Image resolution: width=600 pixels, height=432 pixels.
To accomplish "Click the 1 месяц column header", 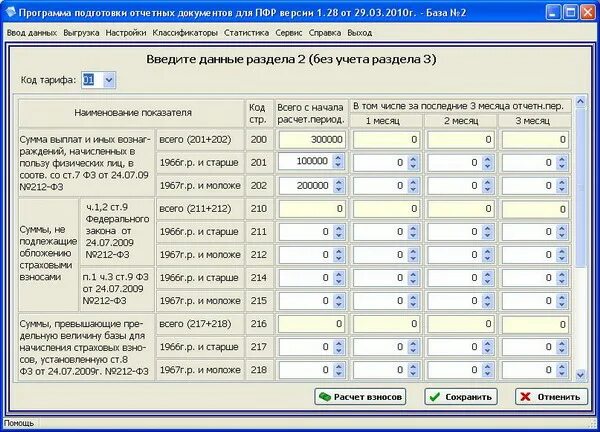I will (386, 121).
